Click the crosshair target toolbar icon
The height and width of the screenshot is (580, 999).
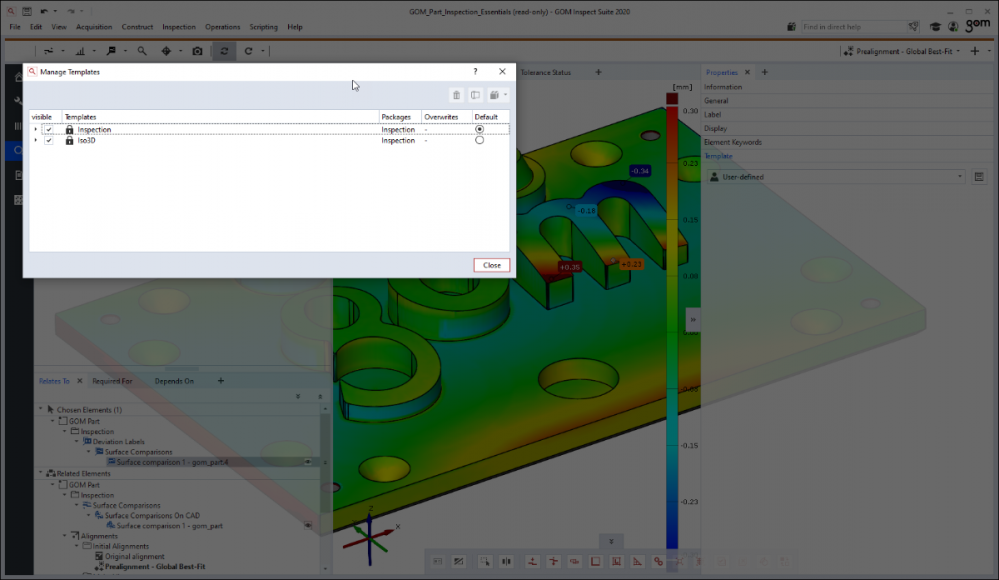click(166, 51)
